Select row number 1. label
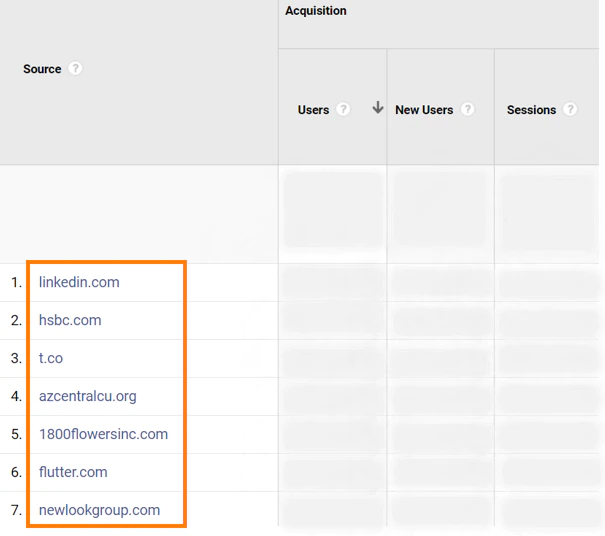The image size is (605, 536). (x=17, y=282)
